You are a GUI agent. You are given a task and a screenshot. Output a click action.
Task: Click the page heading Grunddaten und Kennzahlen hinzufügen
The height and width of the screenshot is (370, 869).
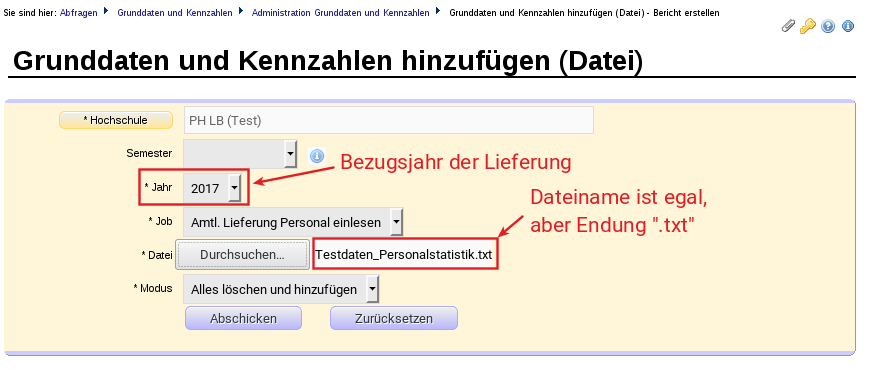[x=328, y=61]
